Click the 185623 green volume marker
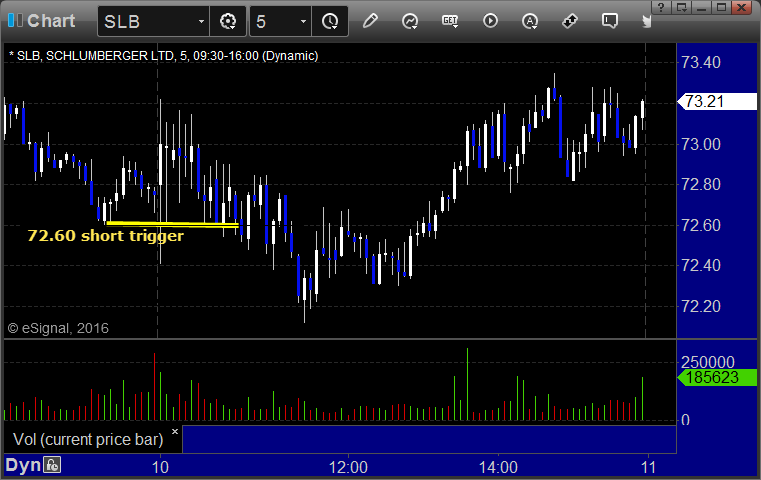 point(717,377)
